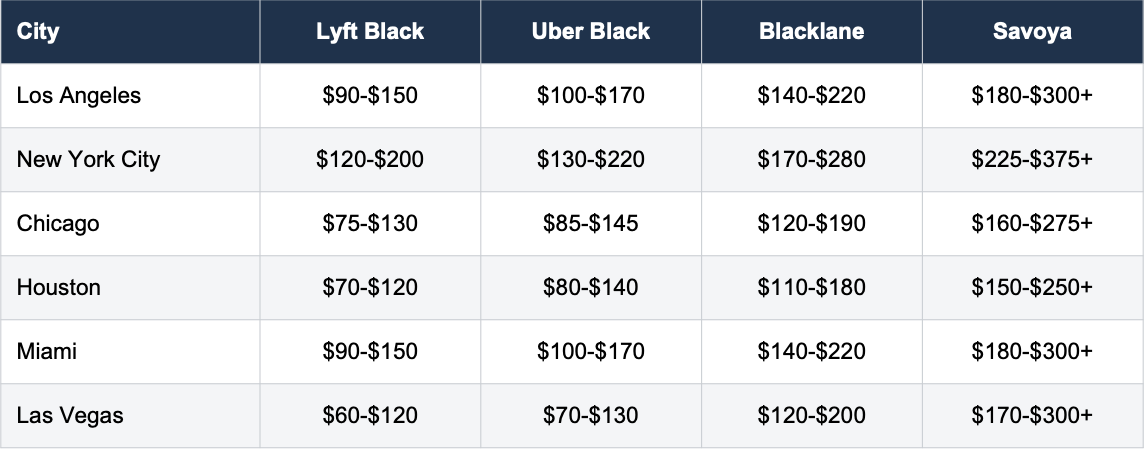Screen dimensions: 1148x450
Task: Select the Los Angeles row label
Action: [x=79, y=96]
